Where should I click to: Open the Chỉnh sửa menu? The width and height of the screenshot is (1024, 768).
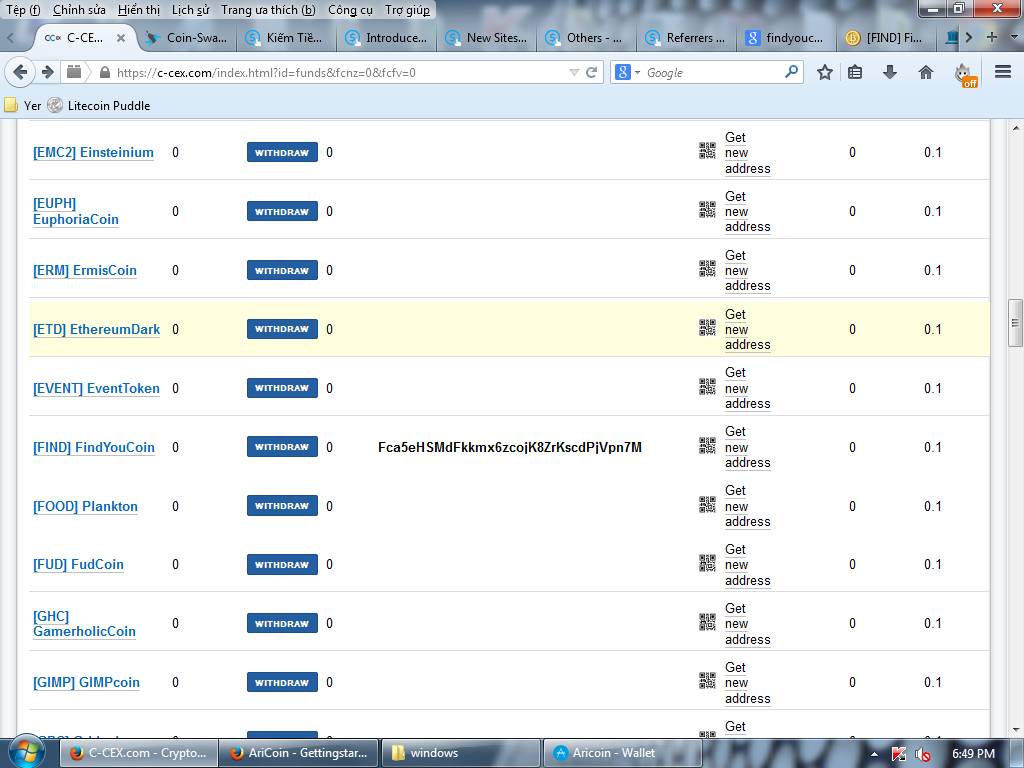(x=79, y=10)
